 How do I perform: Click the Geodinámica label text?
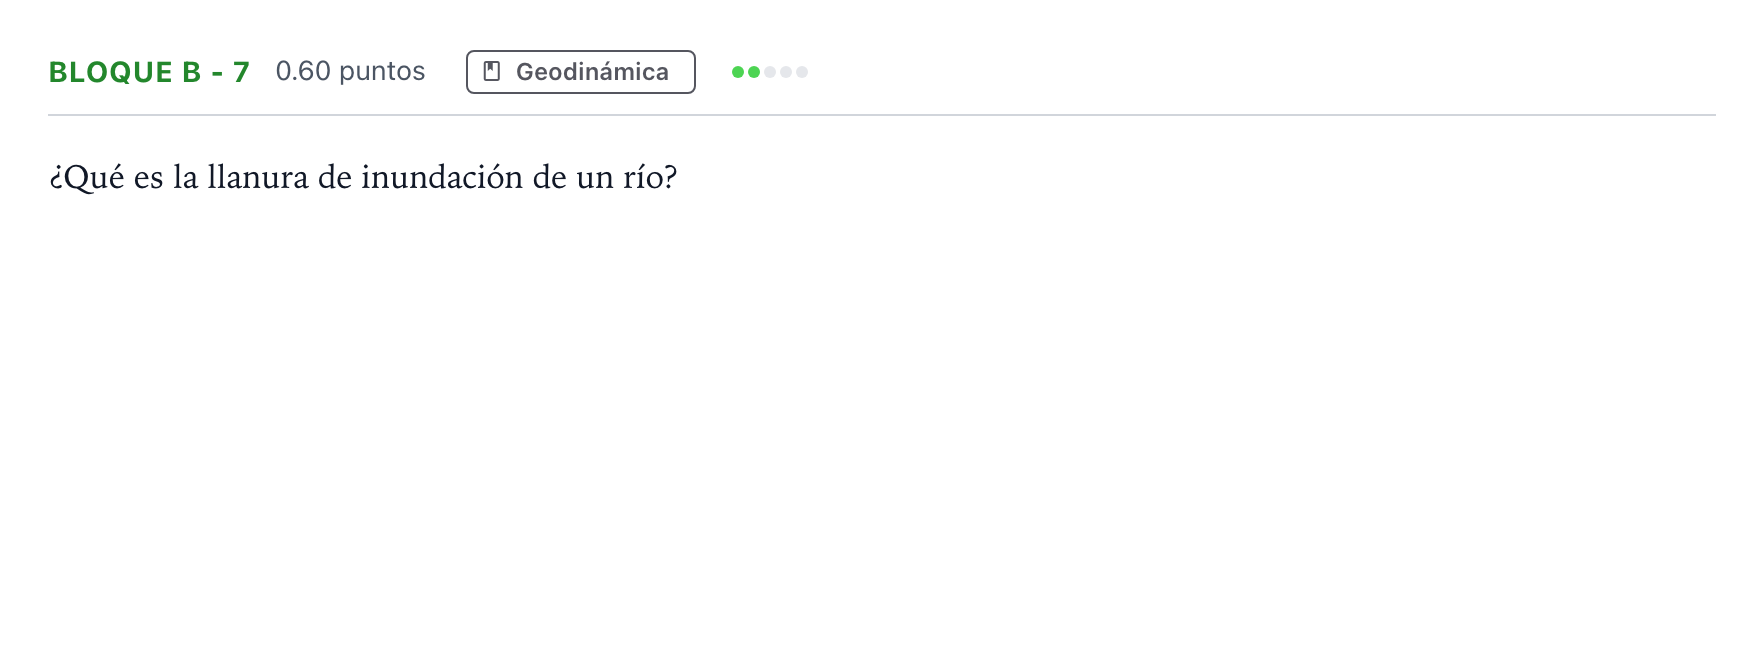[x=592, y=72]
